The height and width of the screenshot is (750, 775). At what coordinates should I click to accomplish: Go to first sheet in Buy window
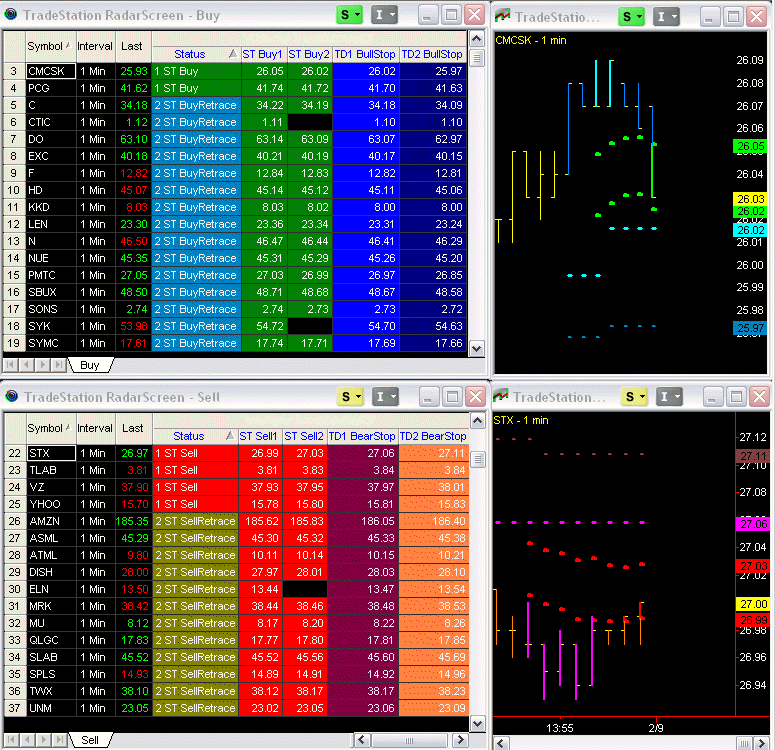10,365
